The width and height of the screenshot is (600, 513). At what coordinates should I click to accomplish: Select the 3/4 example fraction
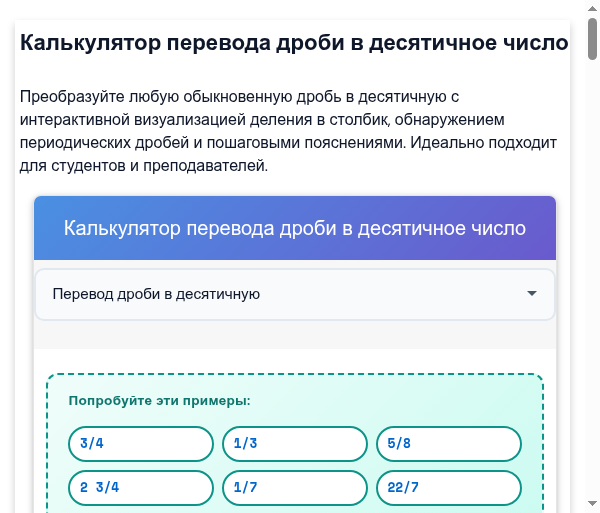141,444
